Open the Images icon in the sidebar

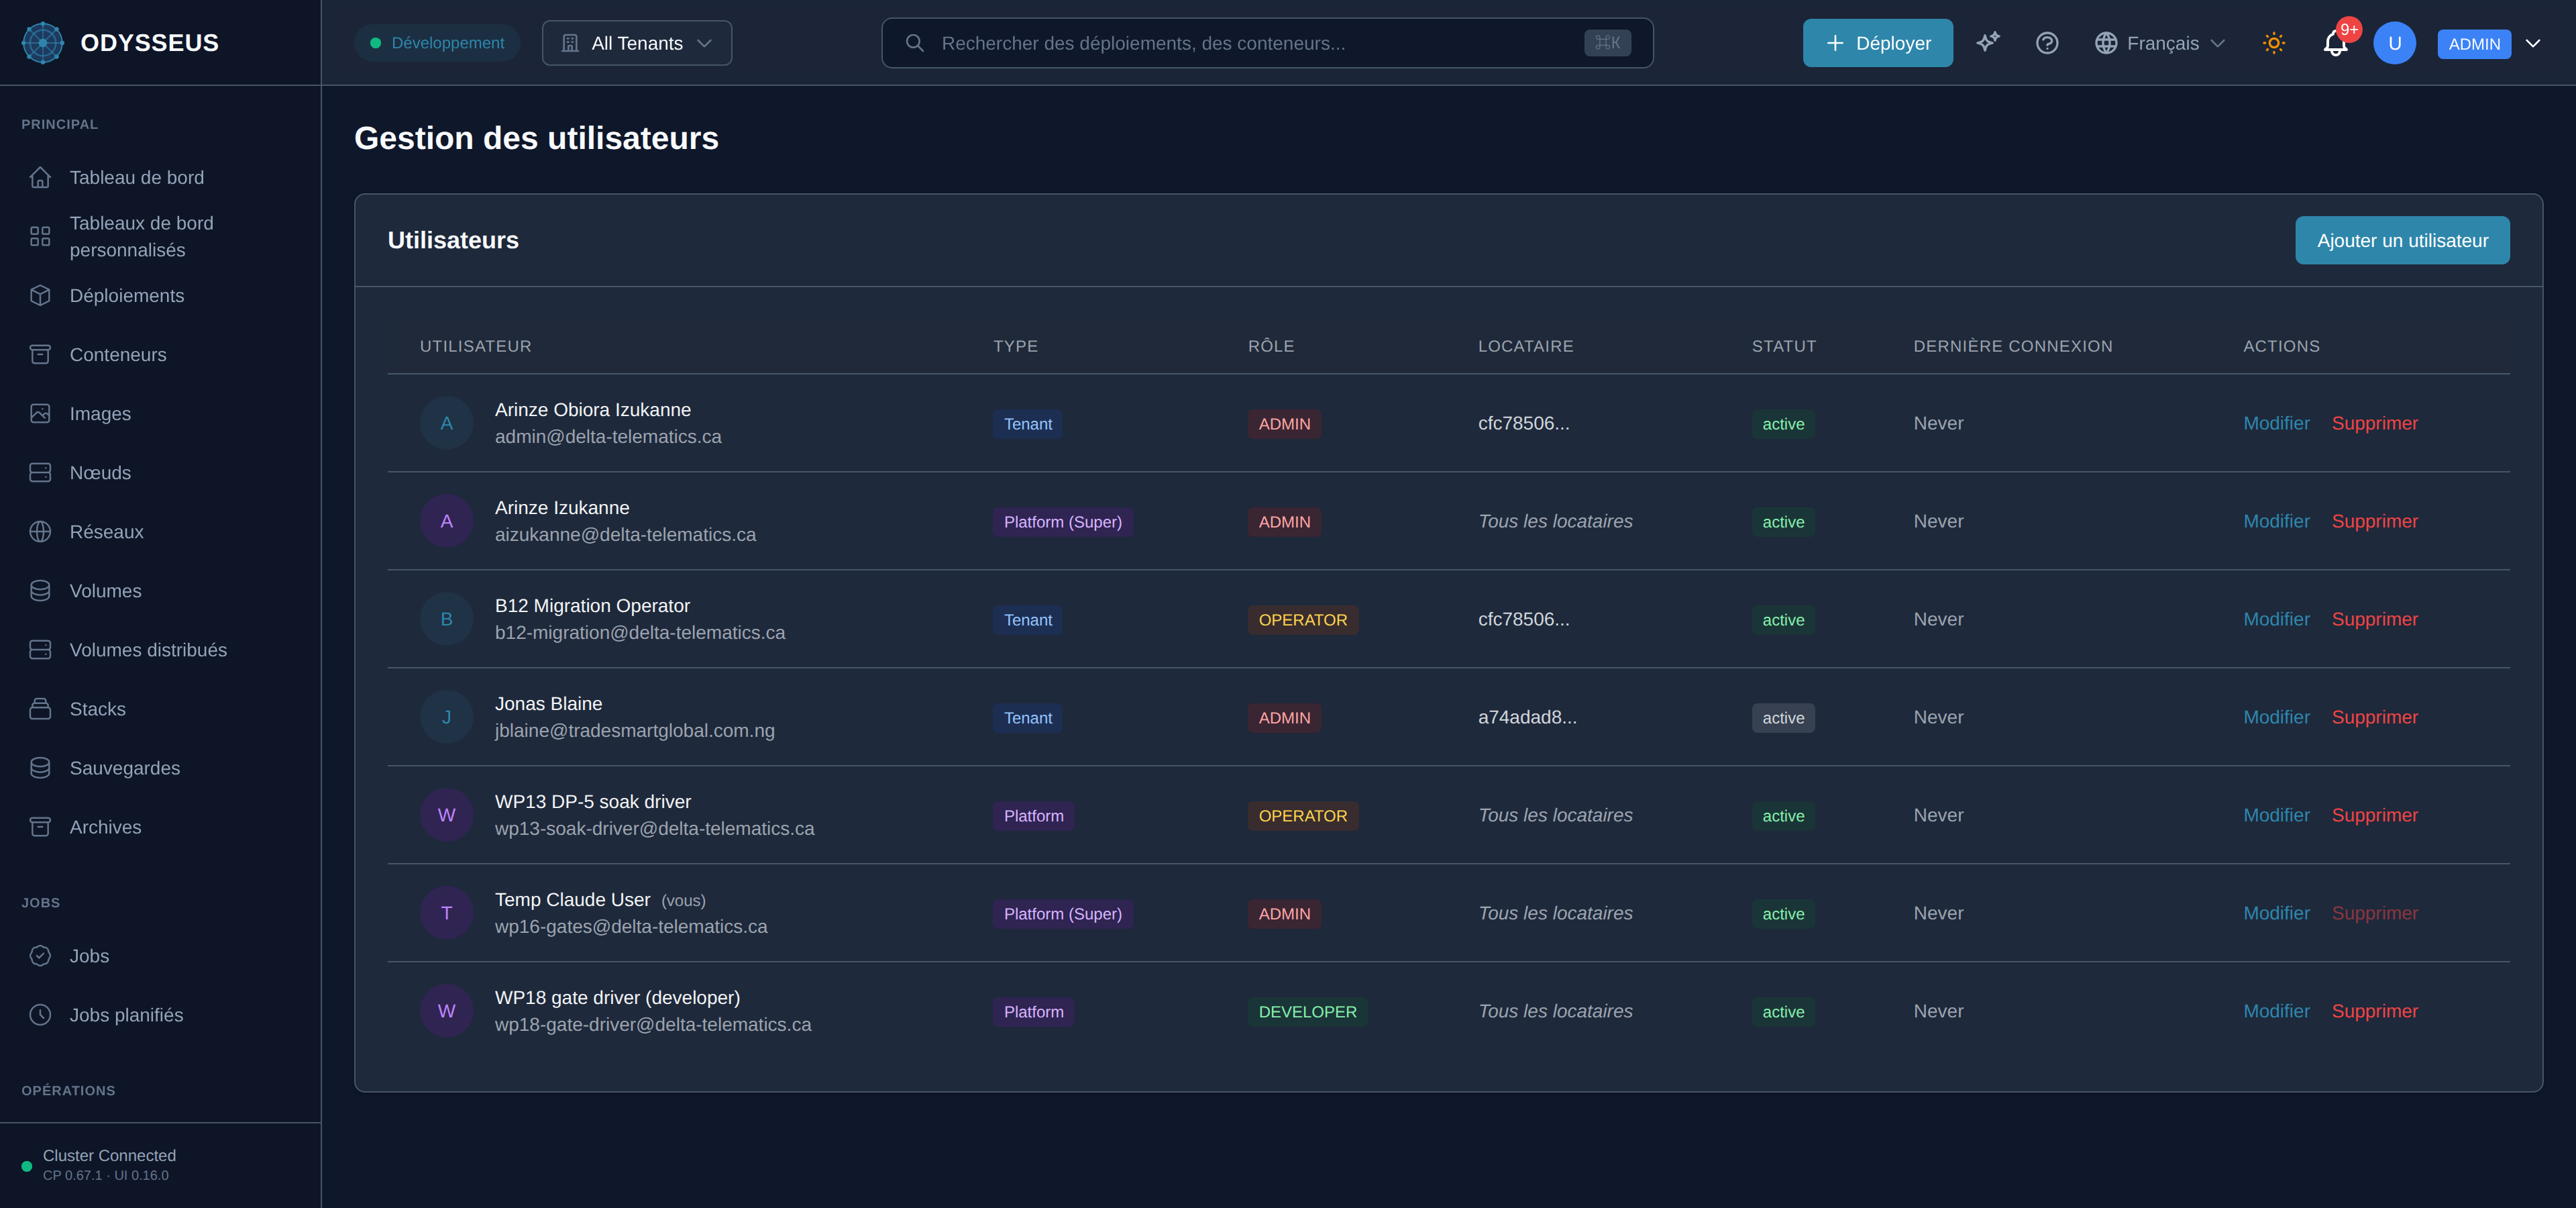coord(40,413)
